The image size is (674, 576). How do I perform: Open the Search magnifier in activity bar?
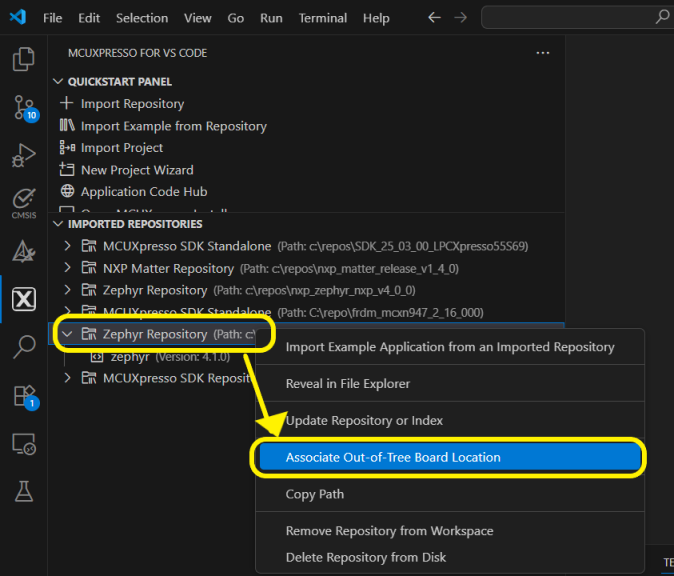point(23,347)
